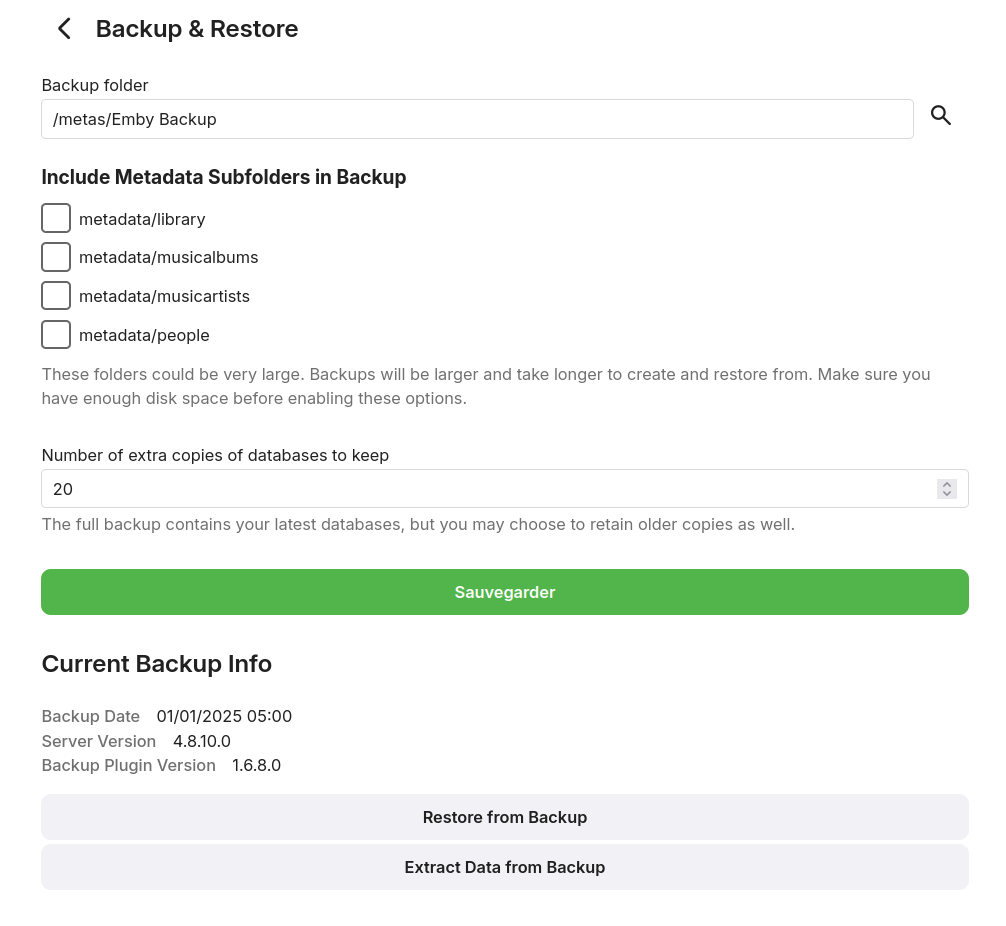Click the Backup folder path field
The image size is (1006, 926).
pos(477,119)
